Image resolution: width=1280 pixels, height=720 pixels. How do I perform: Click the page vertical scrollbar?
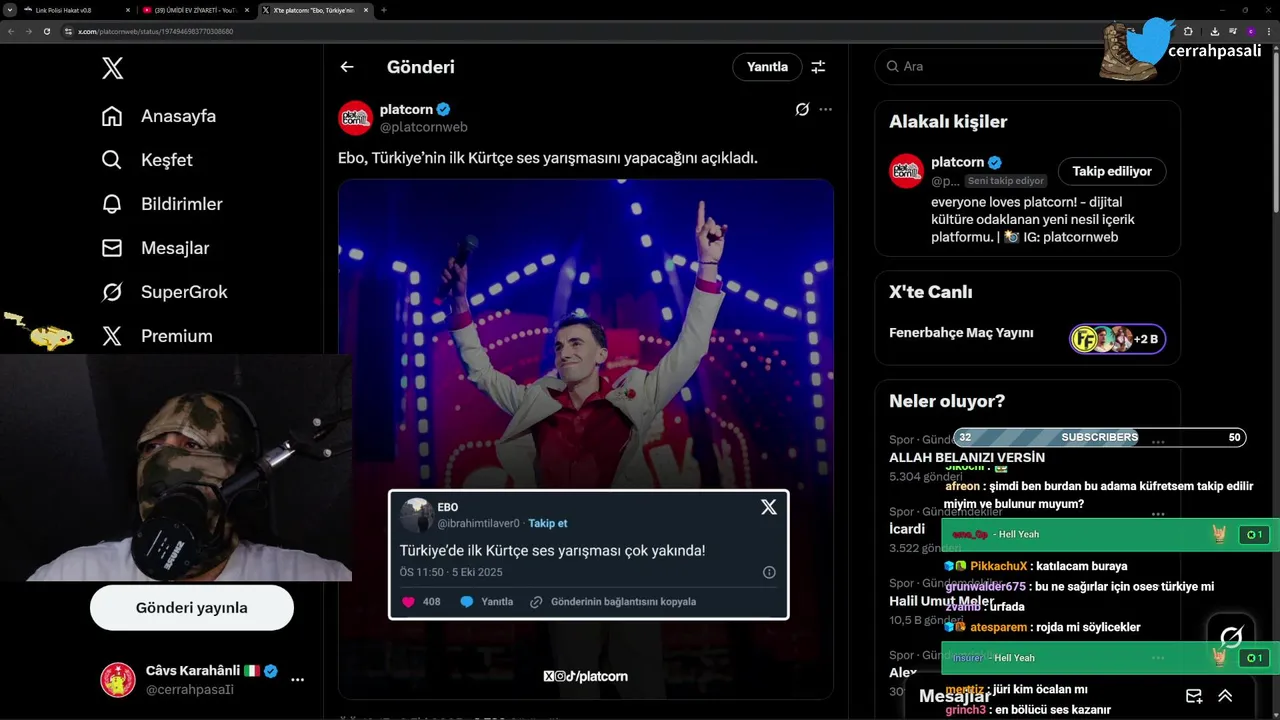point(1275,130)
